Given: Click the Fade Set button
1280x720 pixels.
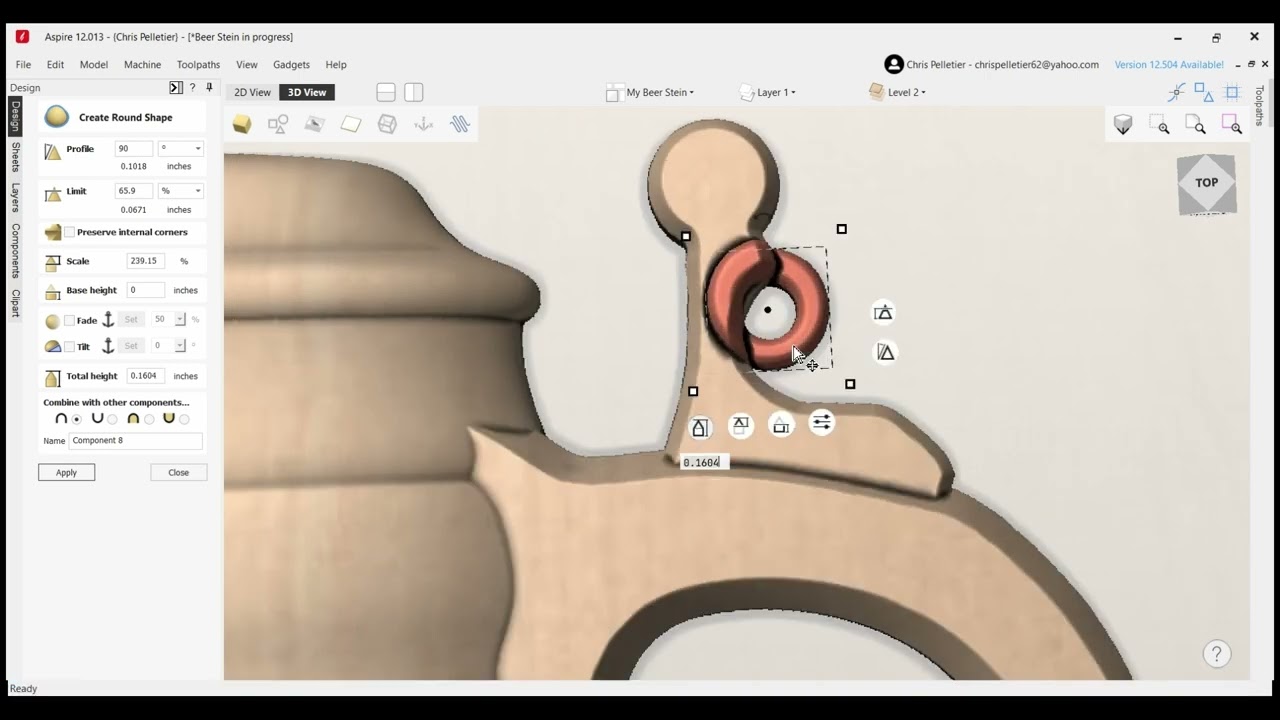Looking at the screenshot, I should click(x=131, y=320).
